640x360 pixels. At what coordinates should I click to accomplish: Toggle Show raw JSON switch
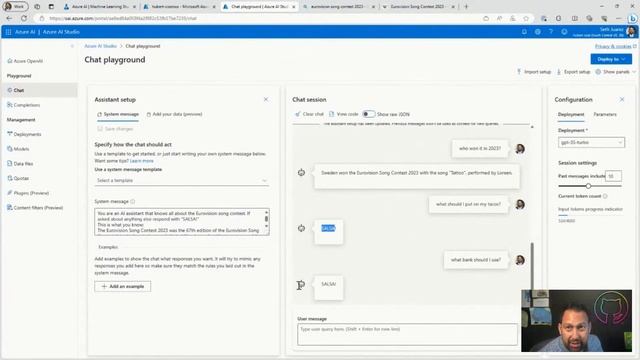[x=369, y=114]
